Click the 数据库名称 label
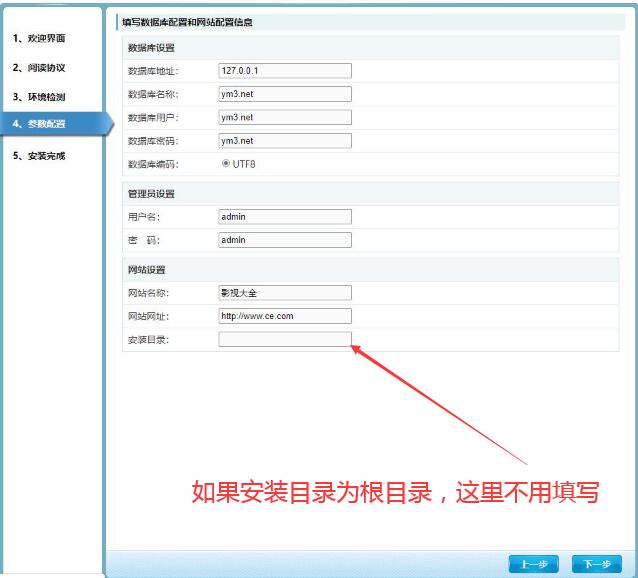This screenshot has height=578, width=638. (153, 94)
